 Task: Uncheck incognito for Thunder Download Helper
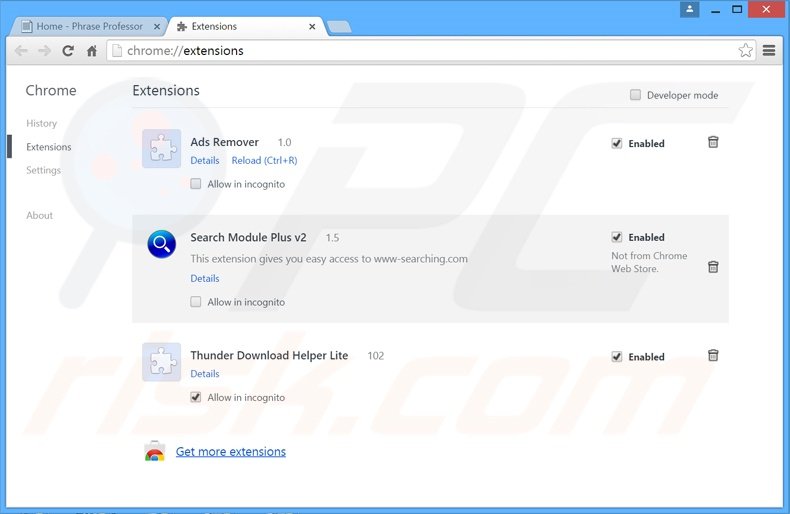(x=195, y=397)
